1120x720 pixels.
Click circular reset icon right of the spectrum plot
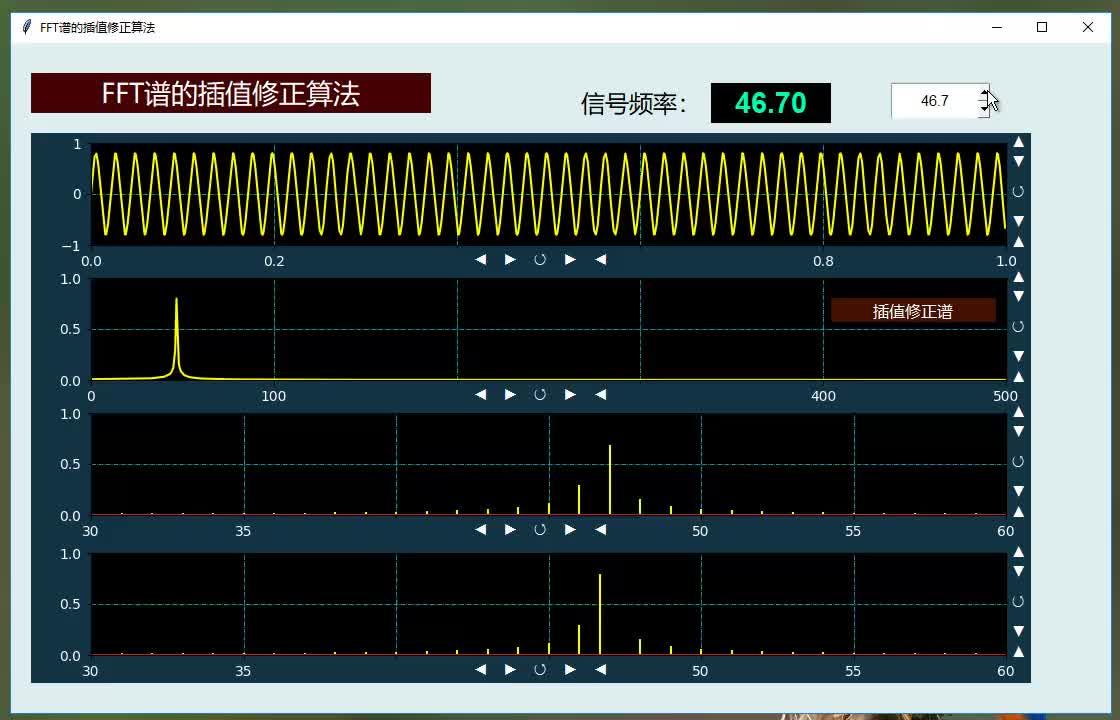pos(1018,326)
